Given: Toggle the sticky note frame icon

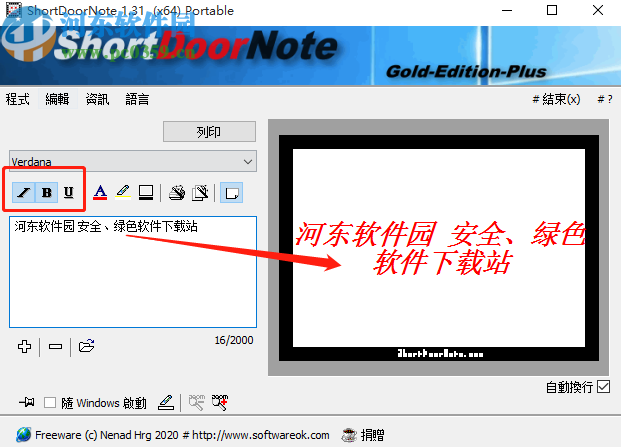Looking at the screenshot, I should 231,192.
